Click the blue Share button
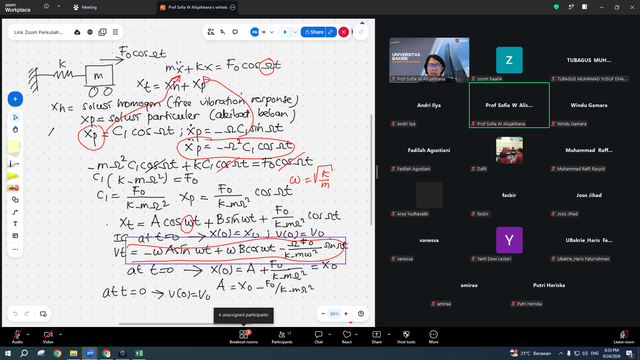 coord(314,32)
